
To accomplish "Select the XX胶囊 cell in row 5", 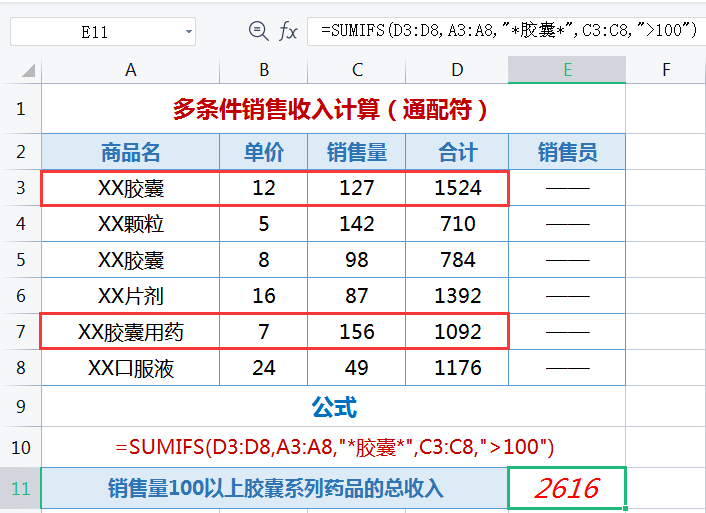I will [131, 260].
